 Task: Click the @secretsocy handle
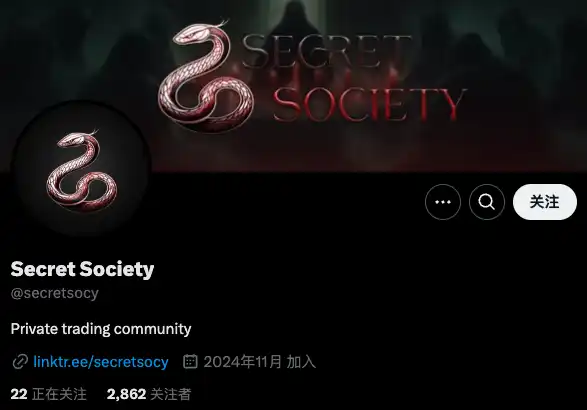[55, 293]
